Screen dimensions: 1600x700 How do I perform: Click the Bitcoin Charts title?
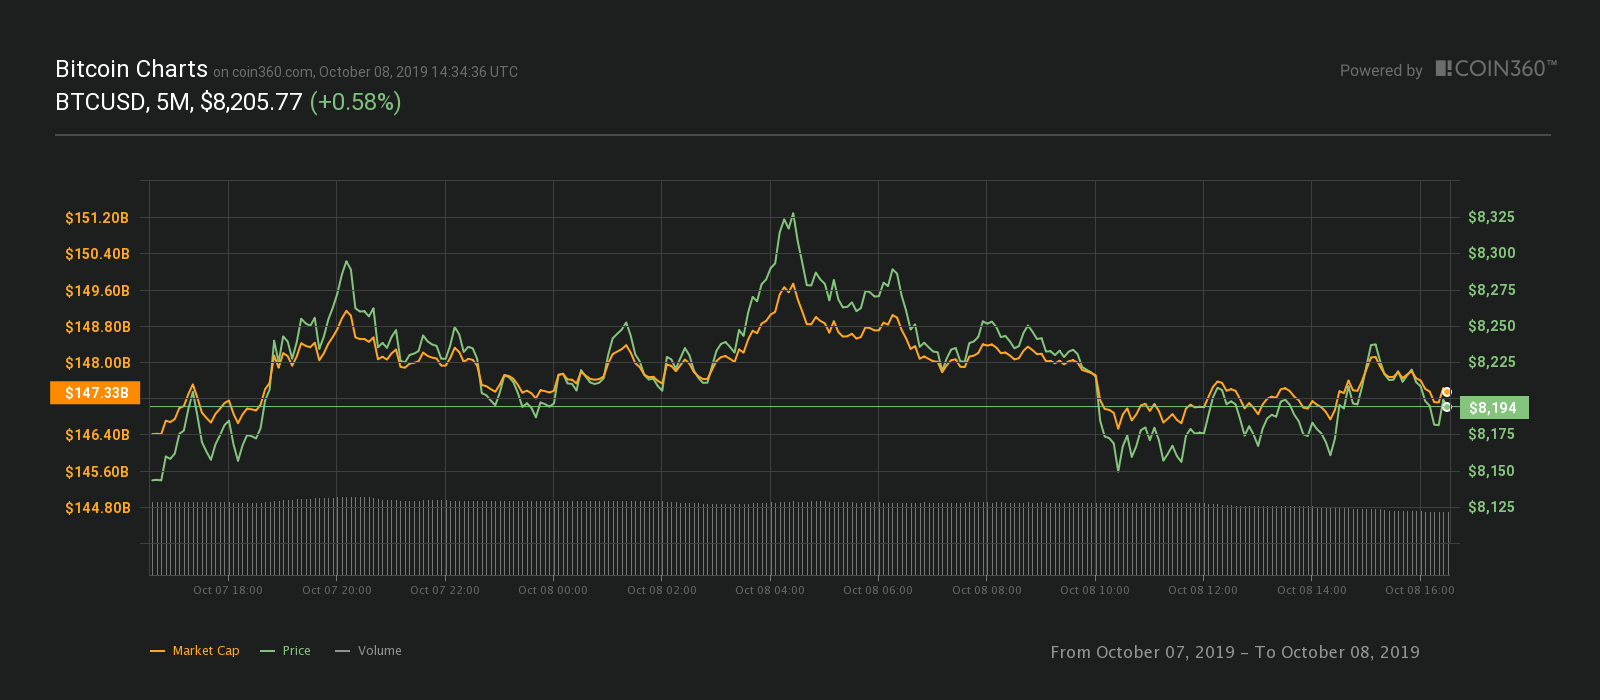point(131,69)
